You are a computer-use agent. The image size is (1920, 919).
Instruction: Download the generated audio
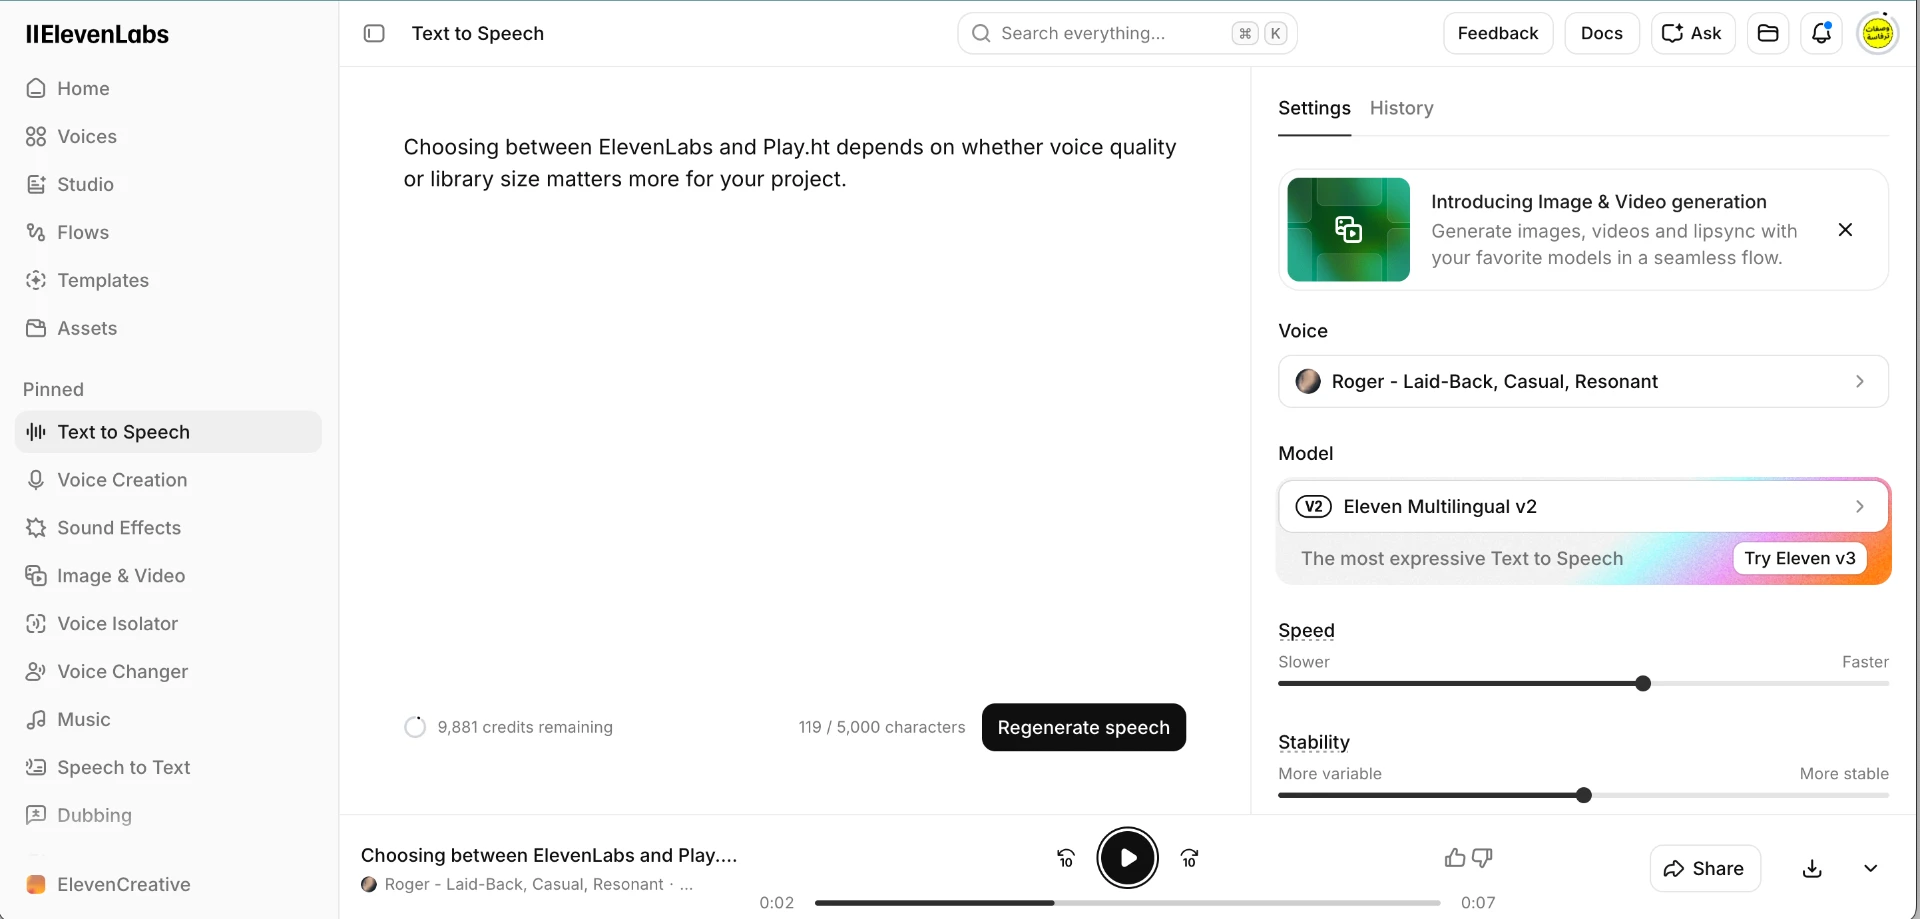pyautogui.click(x=1812, y=868)
